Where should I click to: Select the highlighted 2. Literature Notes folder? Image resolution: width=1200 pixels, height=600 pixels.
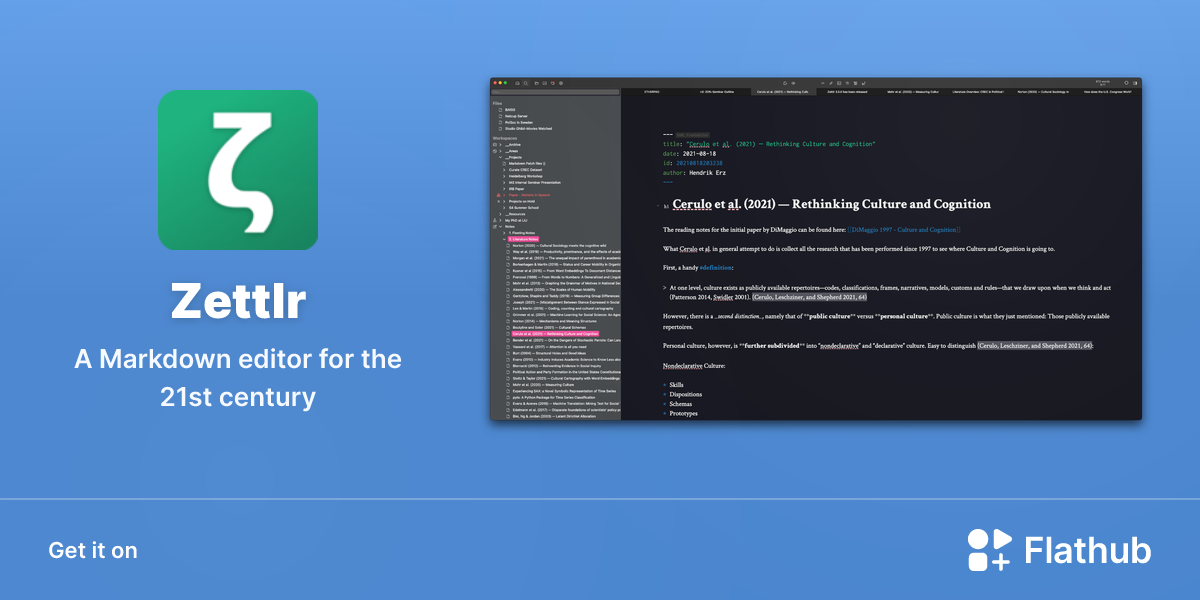pos(523,239)
